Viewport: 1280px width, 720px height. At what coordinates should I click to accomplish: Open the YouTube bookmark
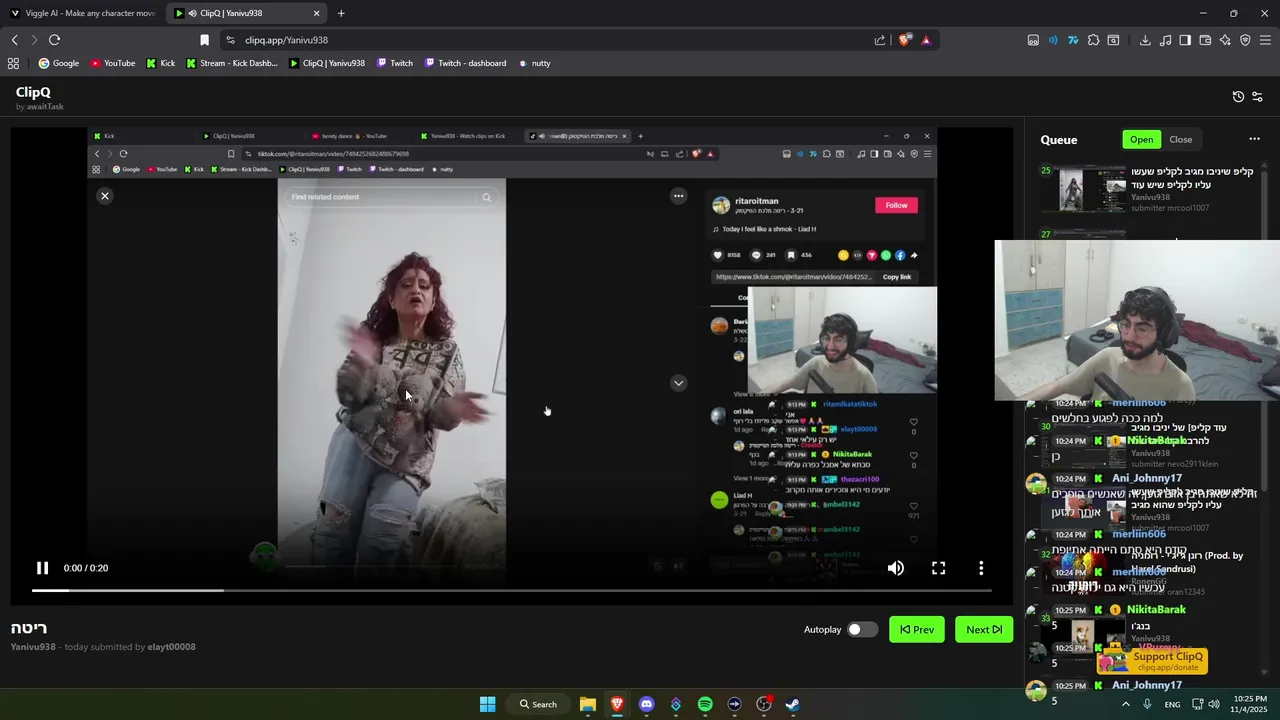pos(112,63)
